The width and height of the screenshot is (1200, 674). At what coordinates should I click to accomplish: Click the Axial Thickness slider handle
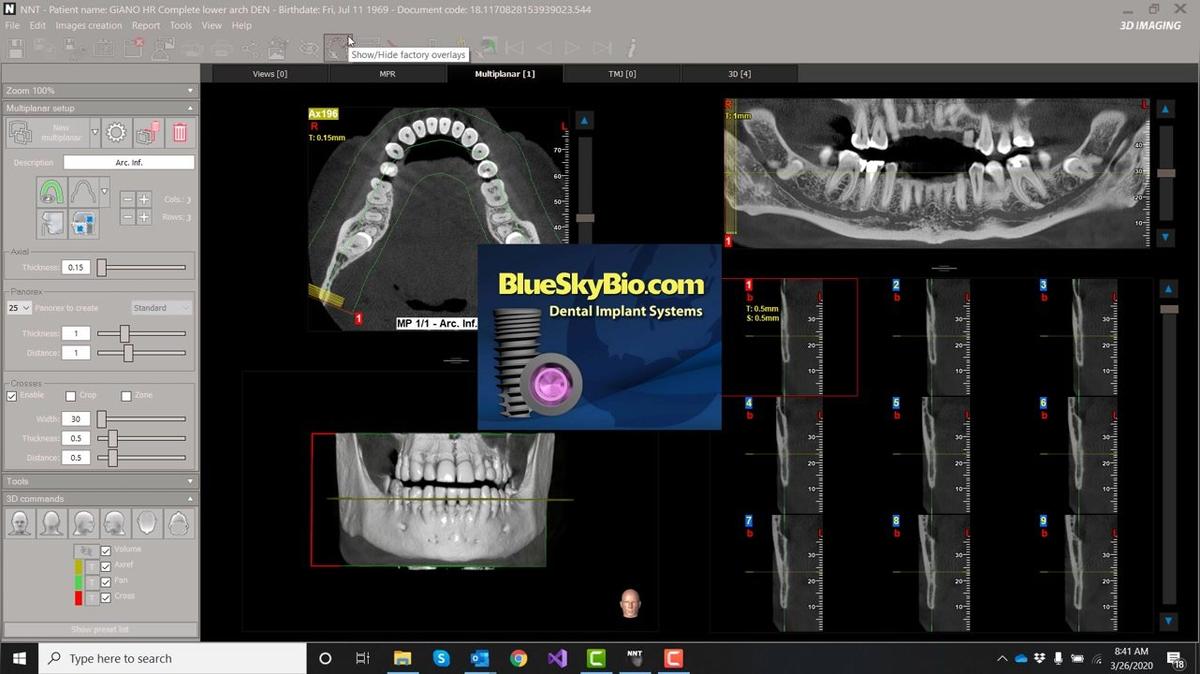pyautogui.click(x=102, y=268)
